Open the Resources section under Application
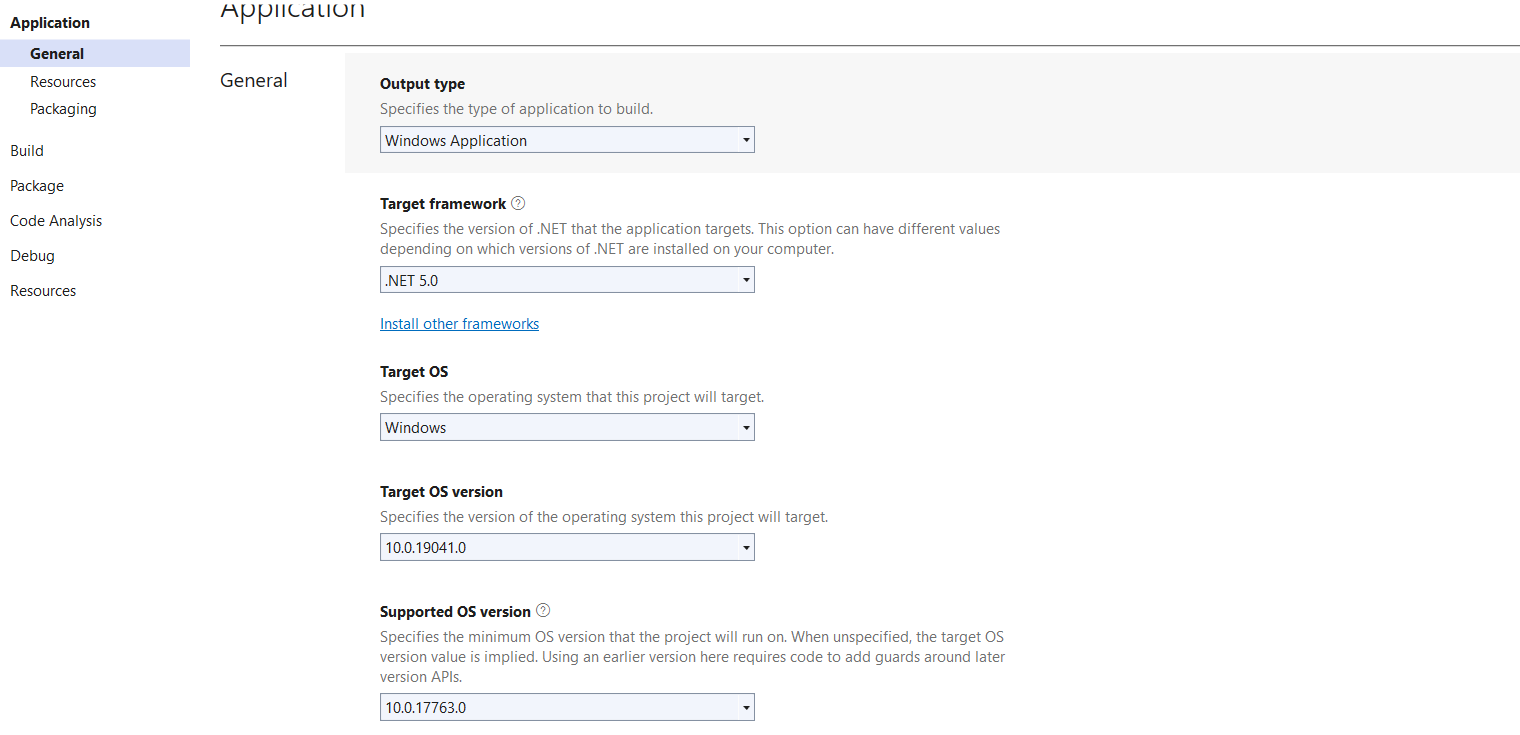The image size is (1520, 735). tap(63, 81)
